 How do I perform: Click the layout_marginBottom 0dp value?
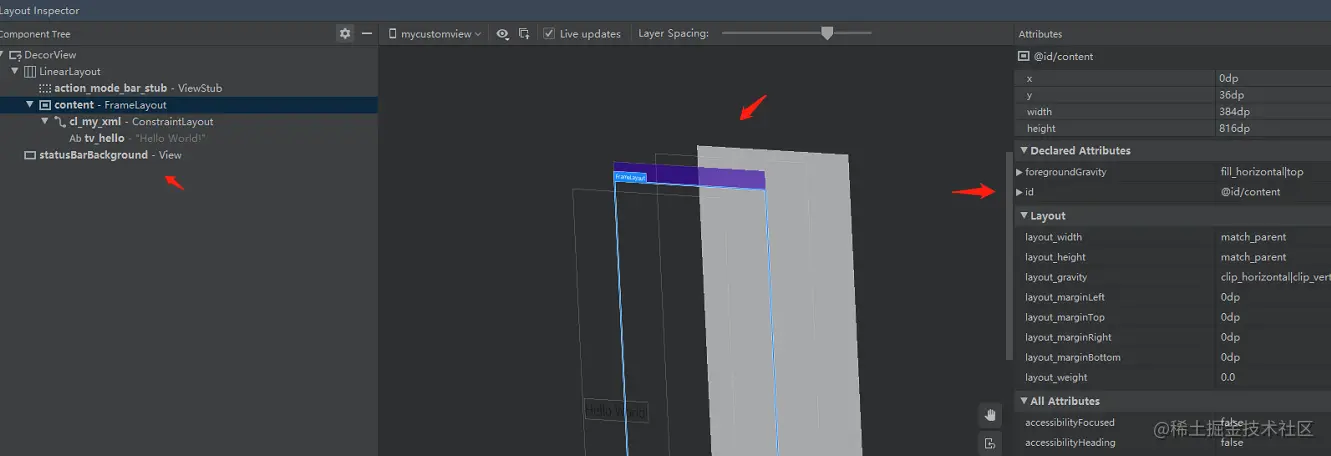tap(1230, 357)
